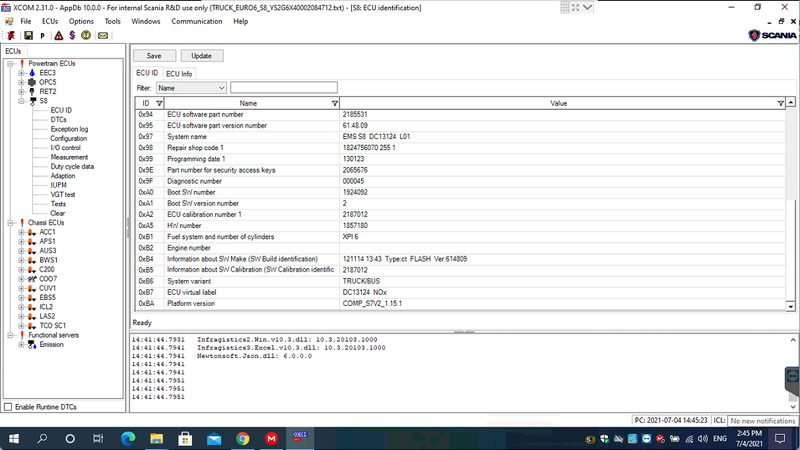Click the Windows Start button
This screenshot has width=800, height=450.
(x=14, y=439)
